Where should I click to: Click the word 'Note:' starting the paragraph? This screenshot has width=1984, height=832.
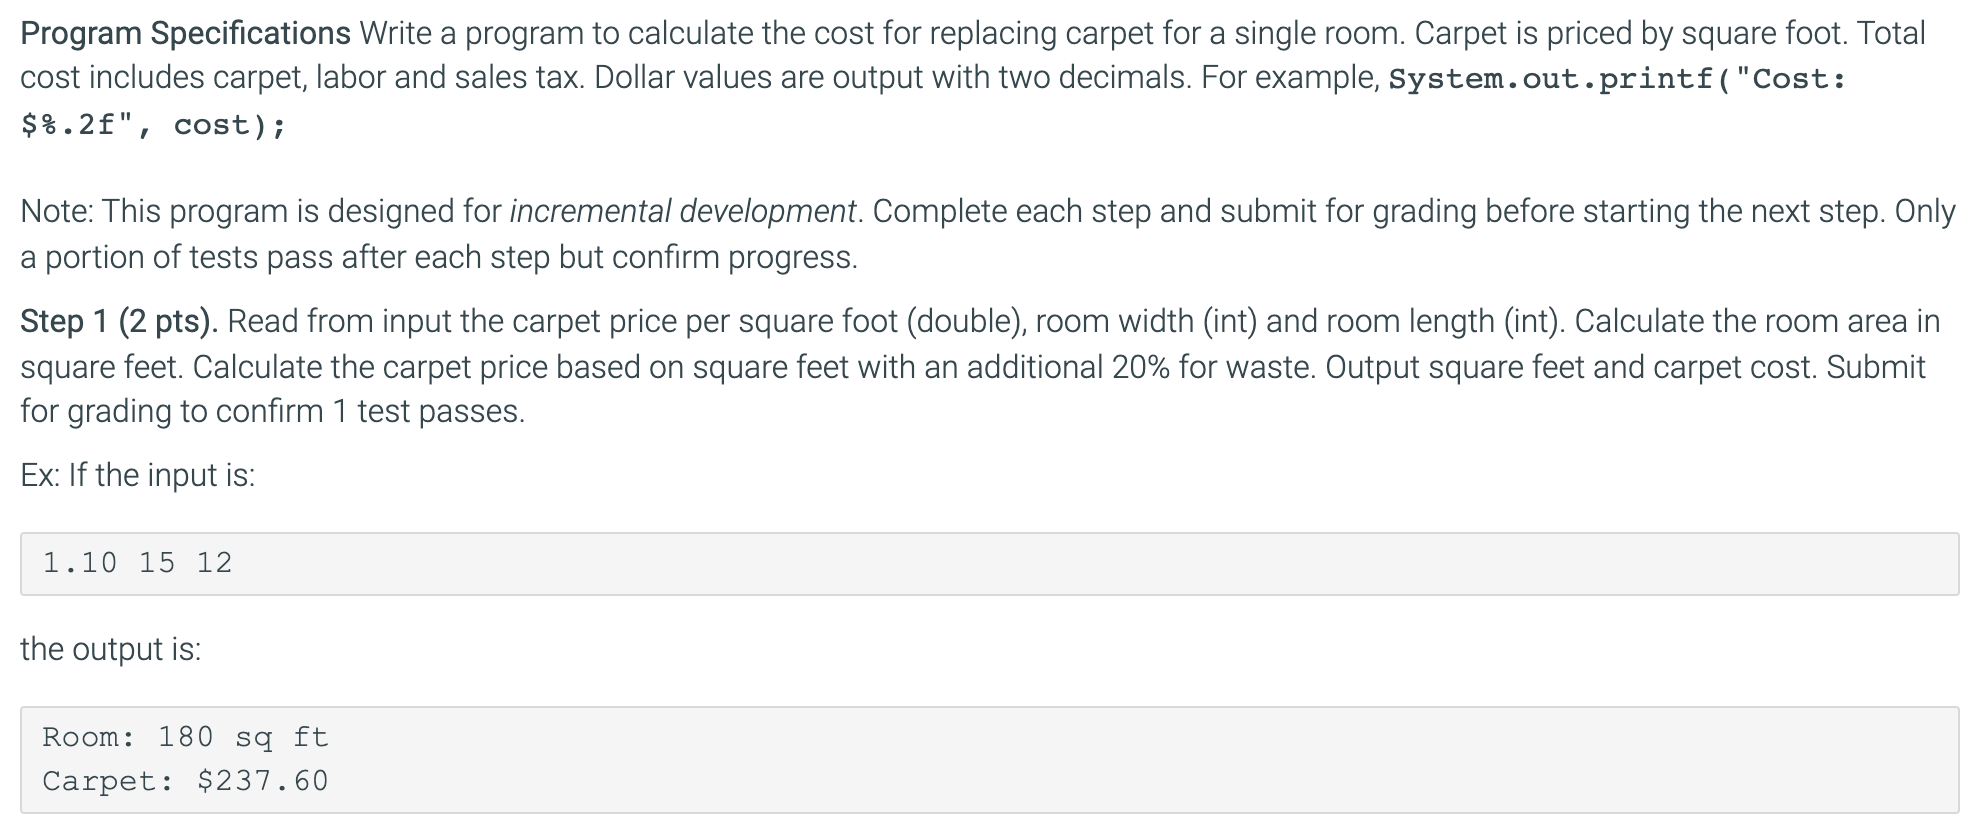coord(56,211)
